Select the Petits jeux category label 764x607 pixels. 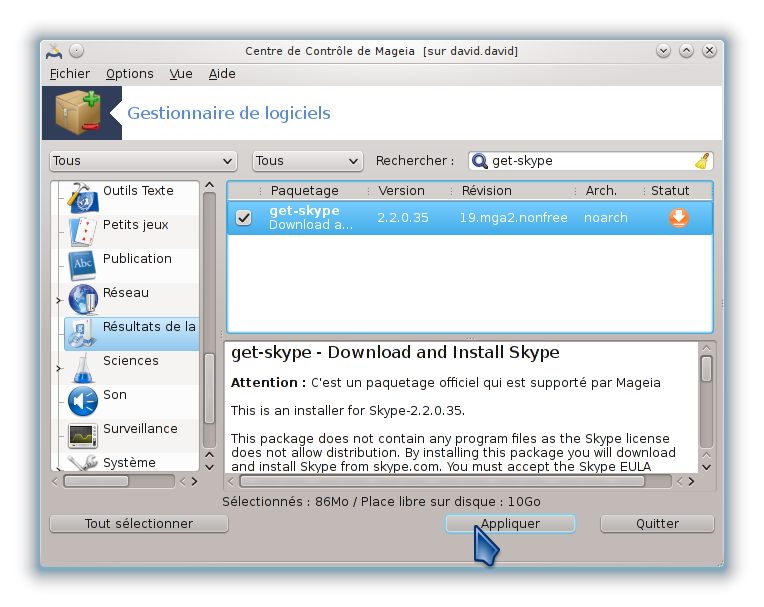136,225
